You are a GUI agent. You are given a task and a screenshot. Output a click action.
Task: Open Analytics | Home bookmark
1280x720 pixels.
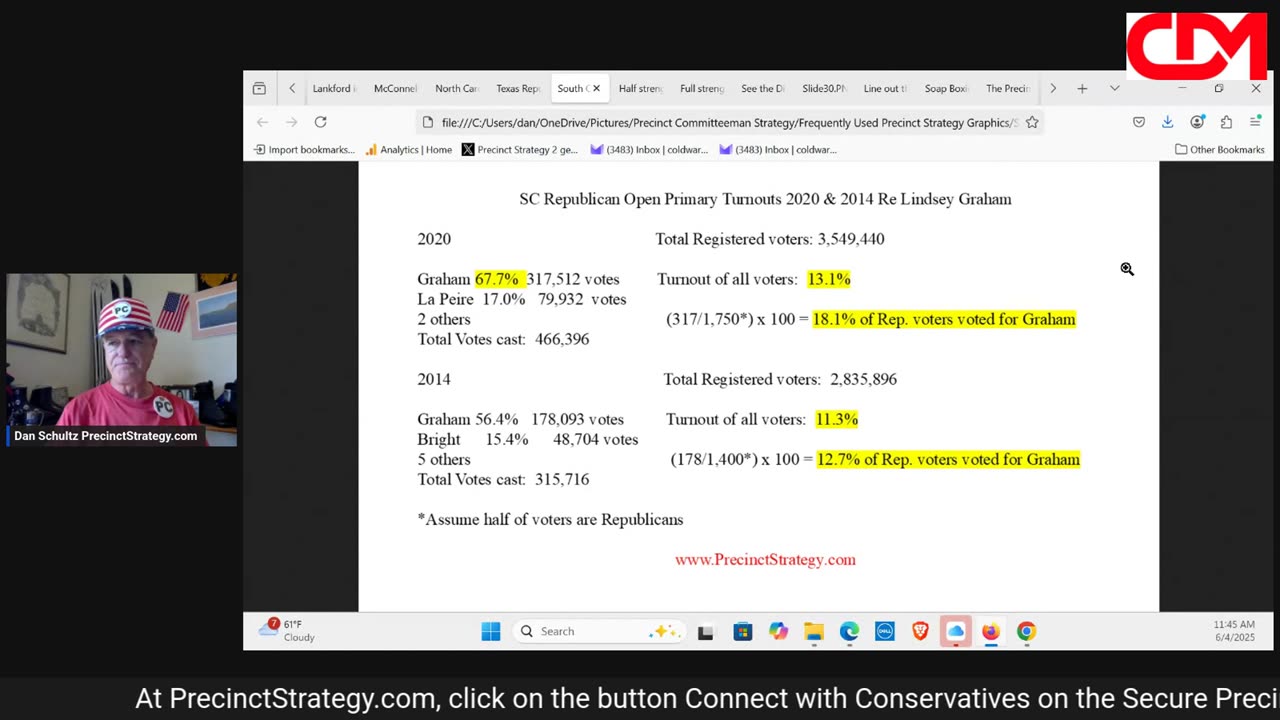point(408,150)
